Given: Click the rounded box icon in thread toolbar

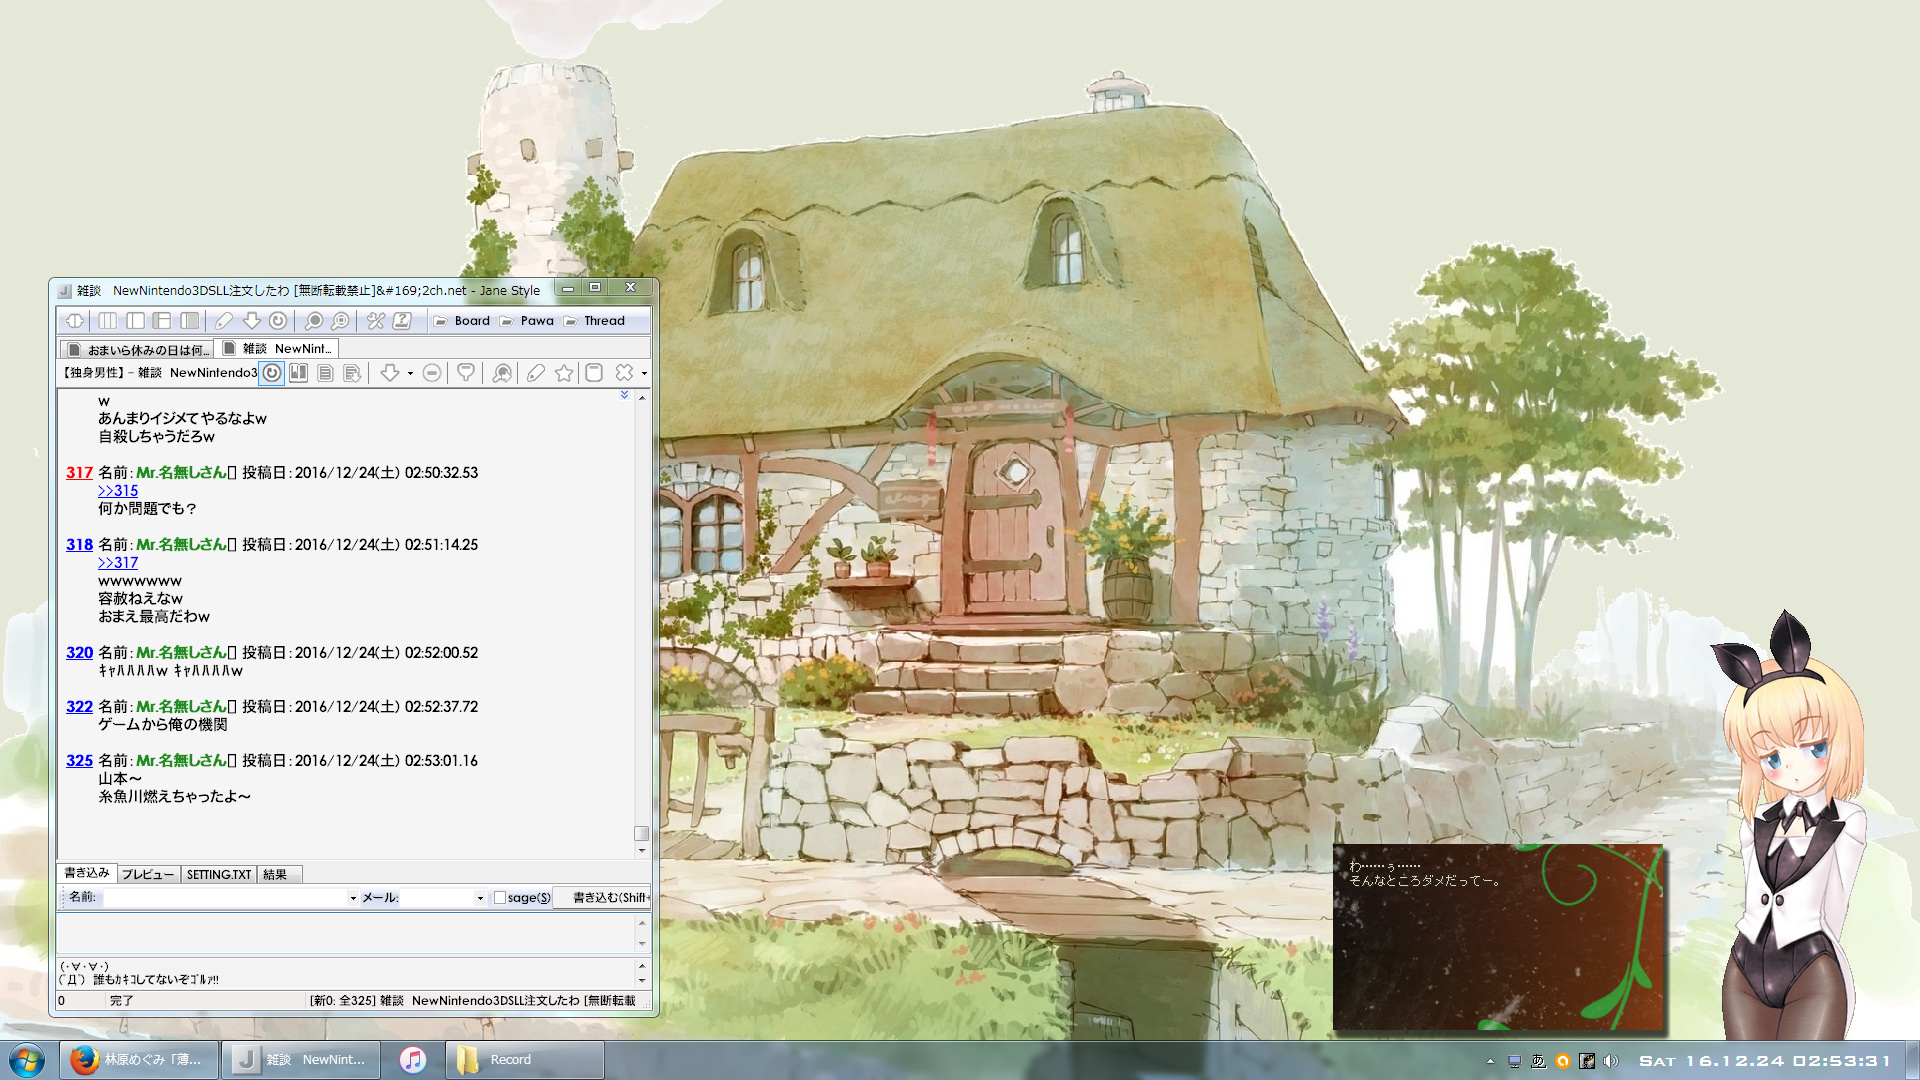Looking at the screenshot, I should (x=594, y=373).
